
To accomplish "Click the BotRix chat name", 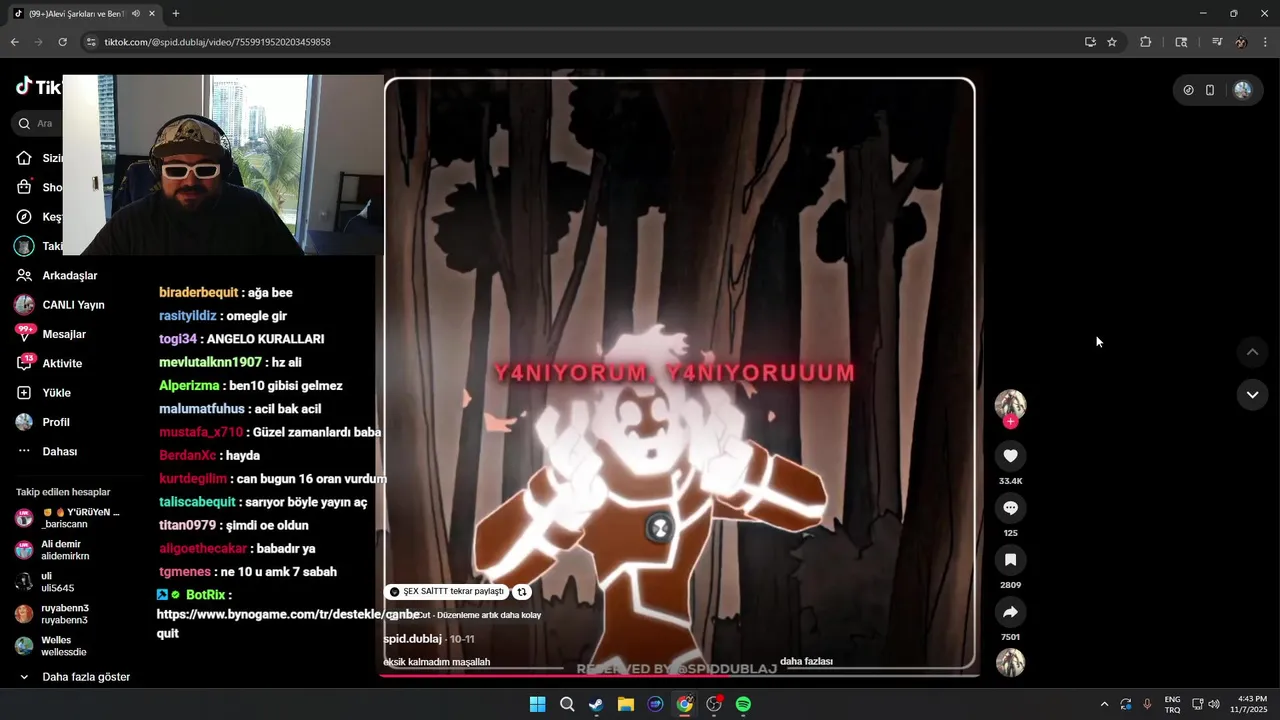I will point(206,595).
